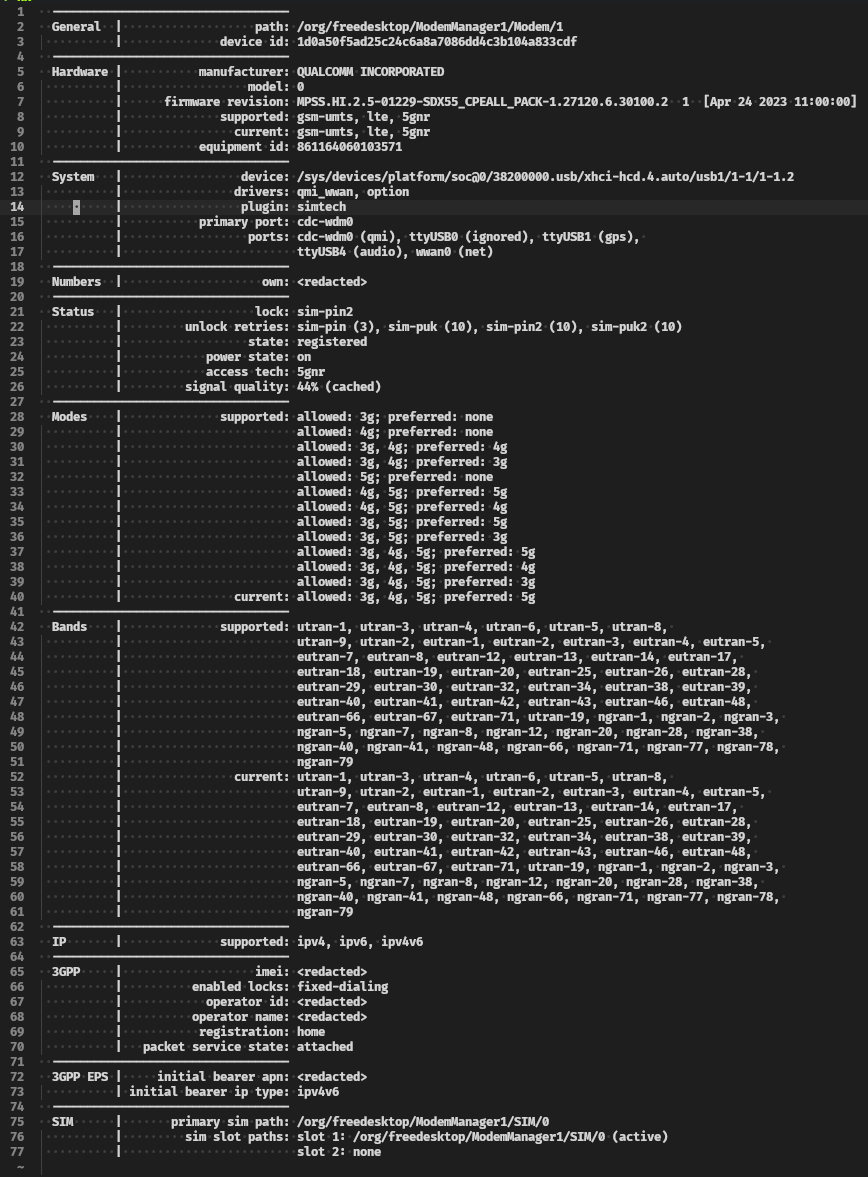
Task: Click the sysfs device path under System
Action: point(545,177)
